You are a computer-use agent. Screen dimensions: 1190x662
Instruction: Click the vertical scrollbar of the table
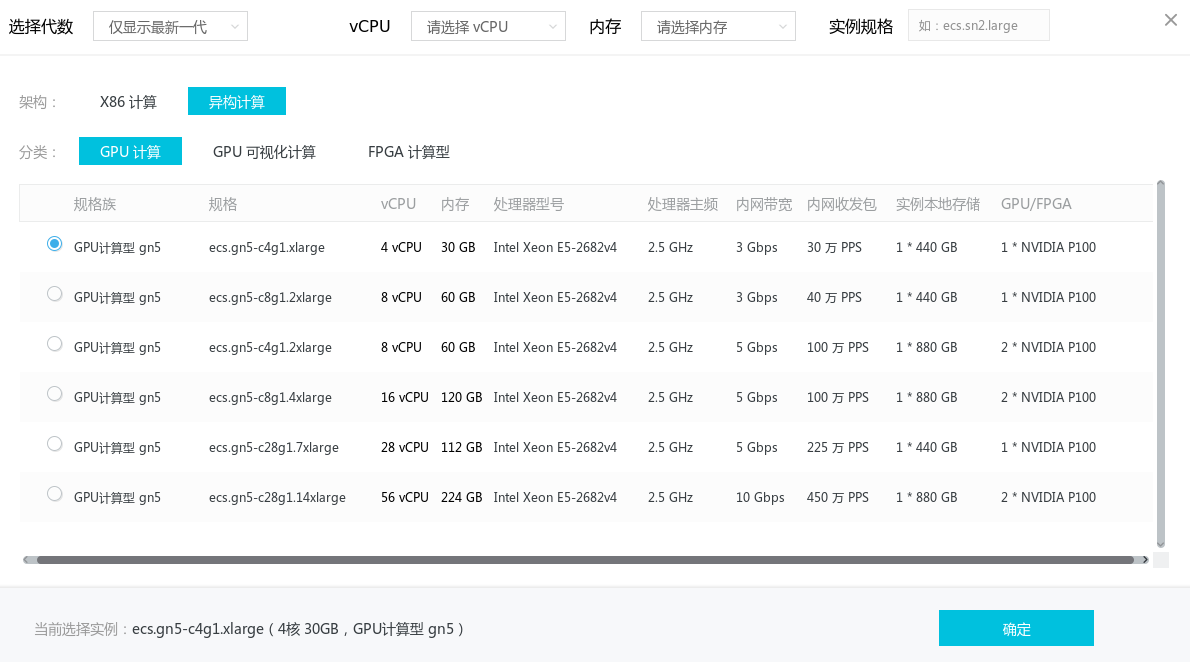(1160, 363)
